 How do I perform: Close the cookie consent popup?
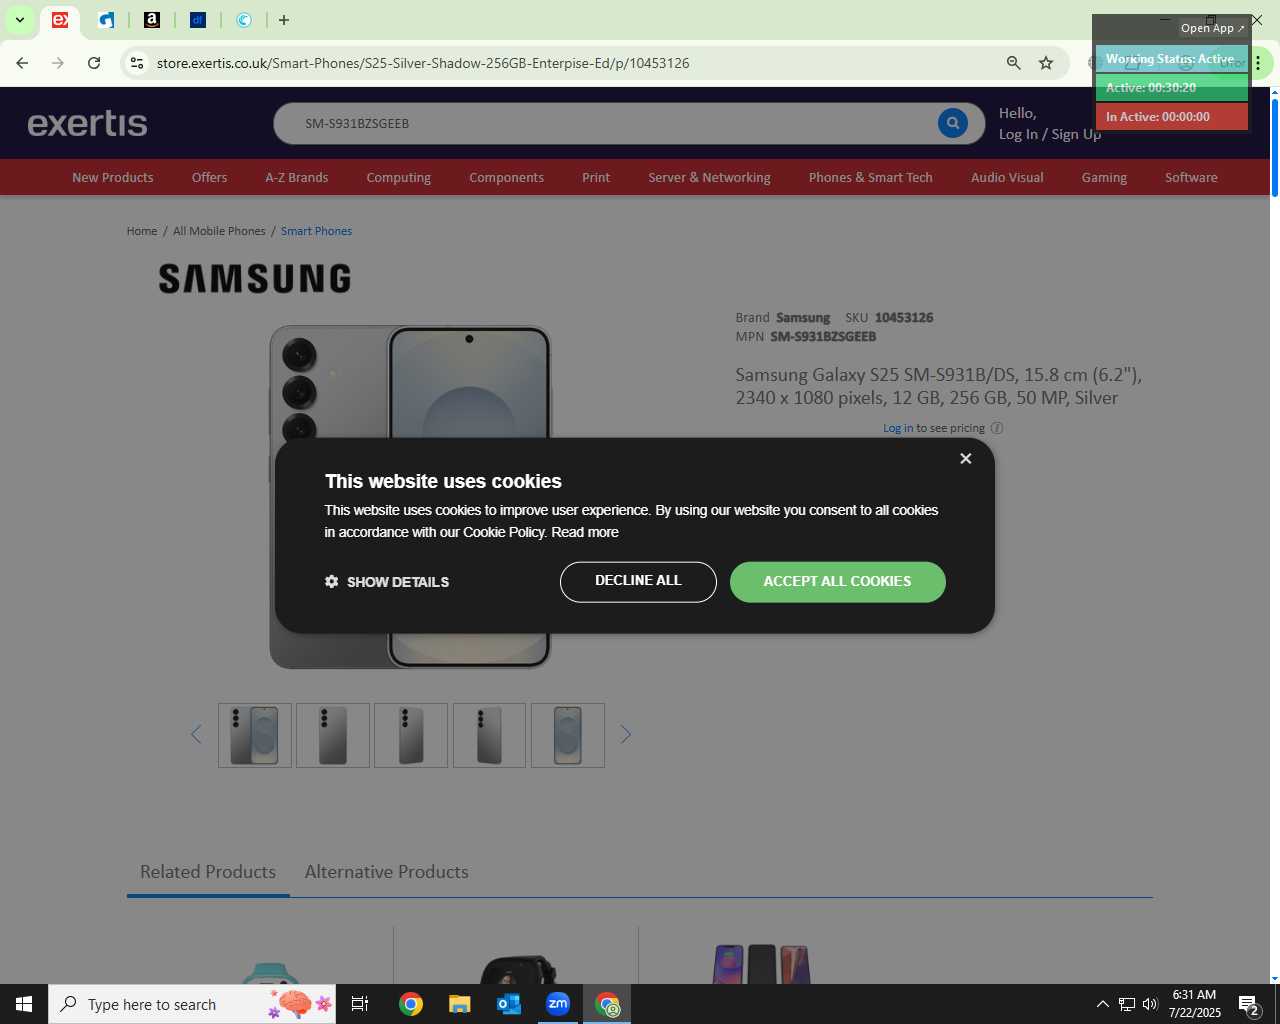pyautogui.click(x=965, y=458)
